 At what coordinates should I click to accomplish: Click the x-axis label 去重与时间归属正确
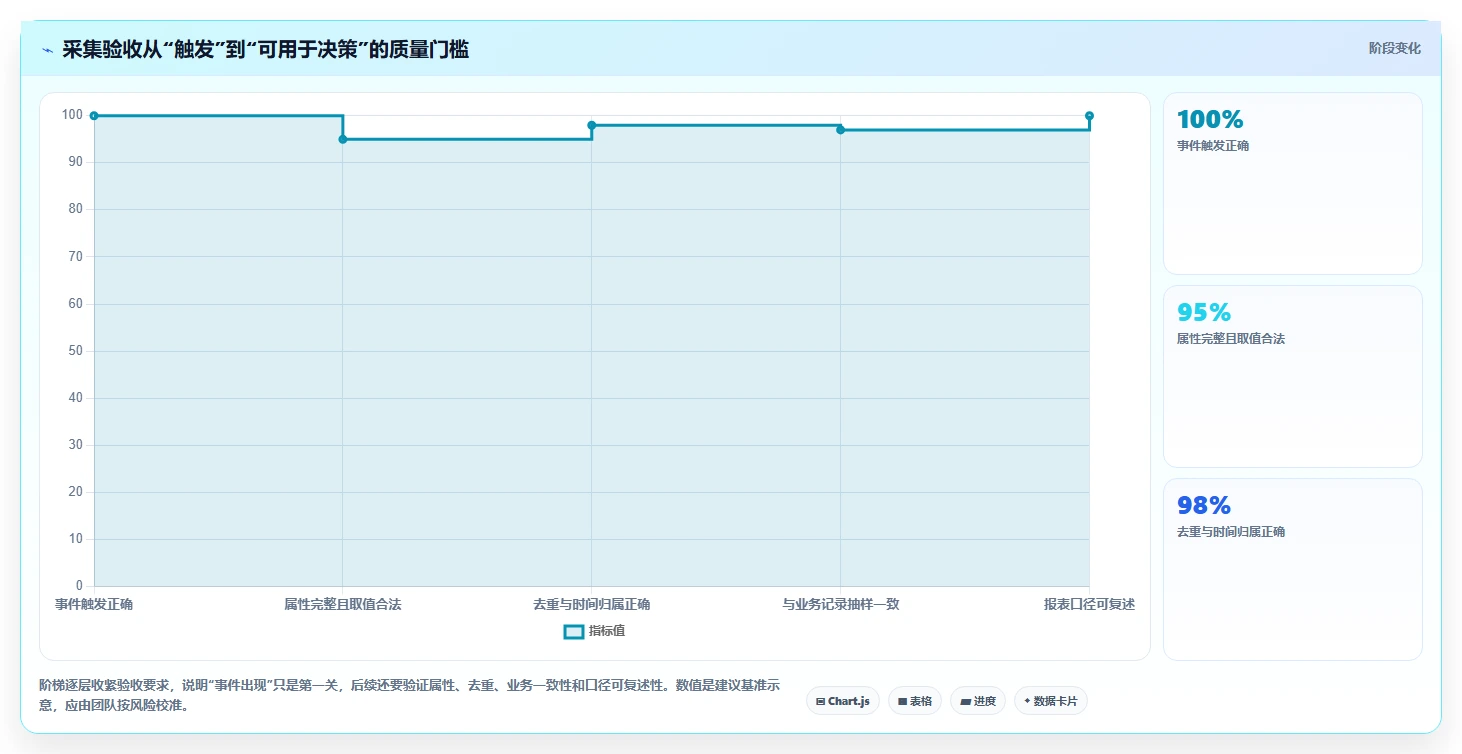(x=592, y=604)
